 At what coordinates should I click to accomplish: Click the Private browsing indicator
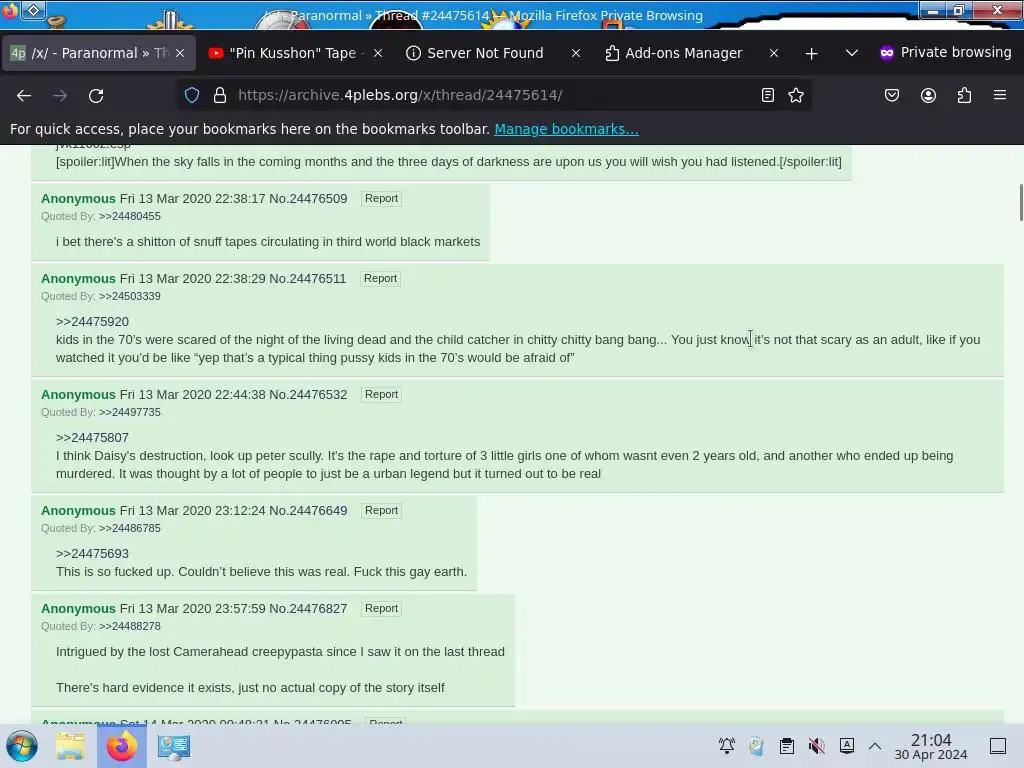click(x=945, y=53)
